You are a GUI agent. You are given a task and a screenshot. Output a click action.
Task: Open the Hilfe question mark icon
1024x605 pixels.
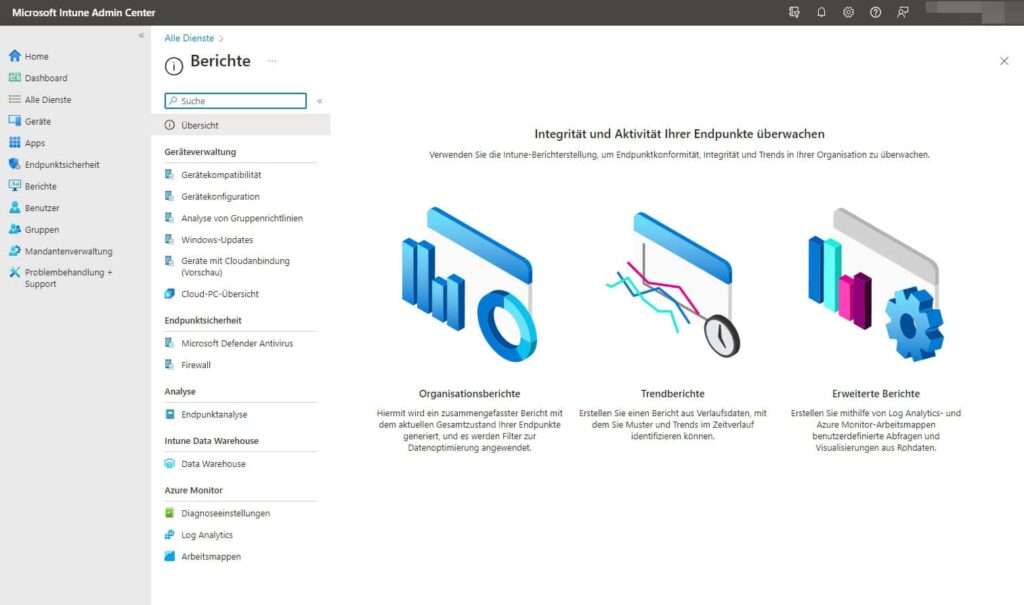(877, 12)
